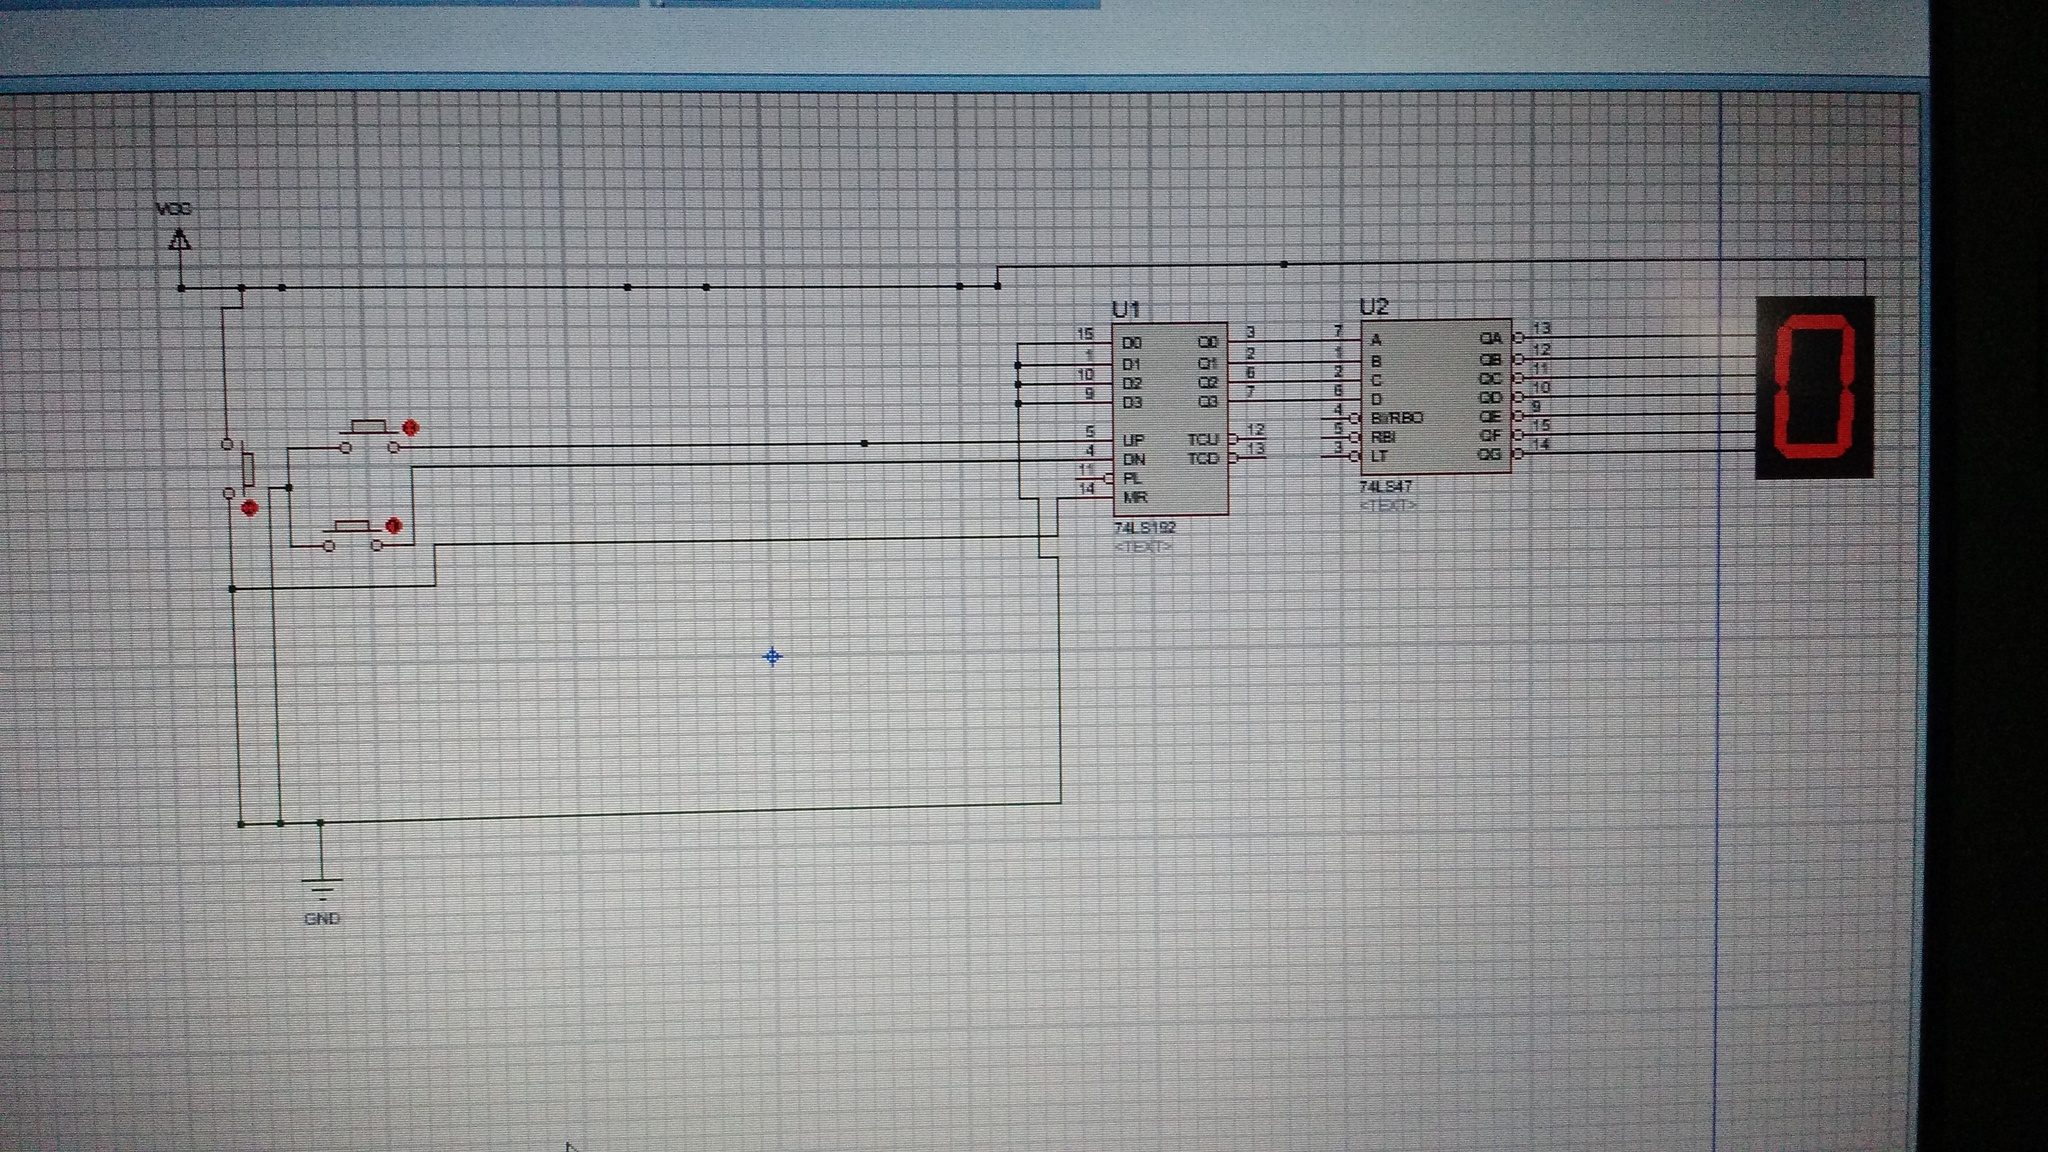Click the 'TCD' pin label on U1
The width and height of the screenshot is (2048, 1152).
1203,459
